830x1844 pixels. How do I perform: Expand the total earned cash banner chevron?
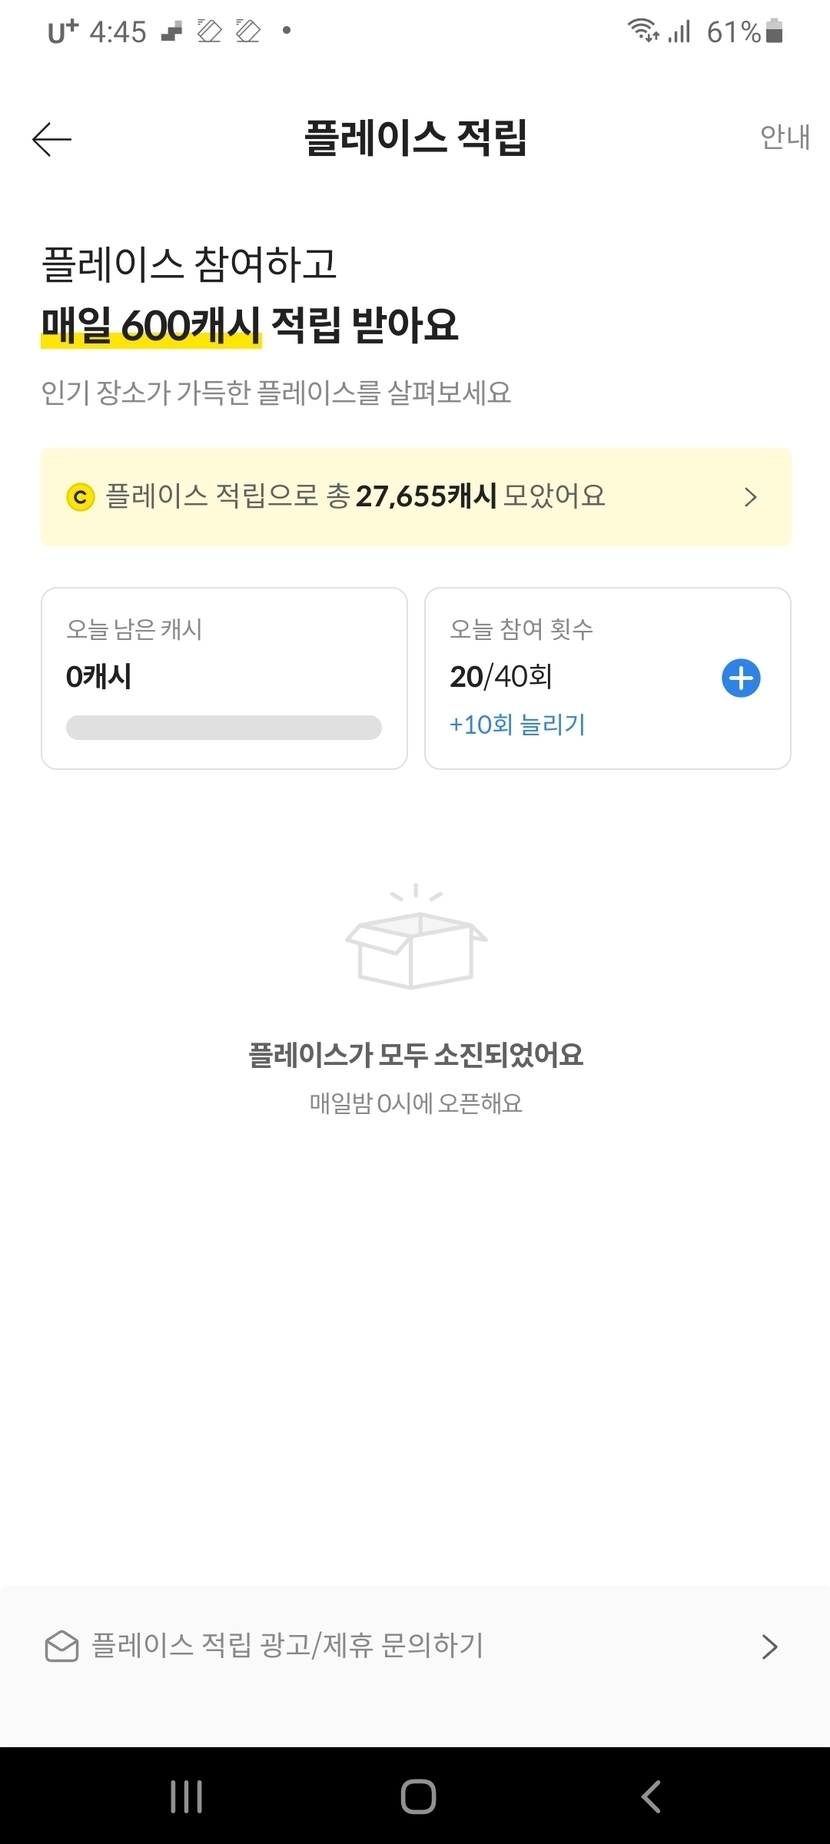pos(751,497)
